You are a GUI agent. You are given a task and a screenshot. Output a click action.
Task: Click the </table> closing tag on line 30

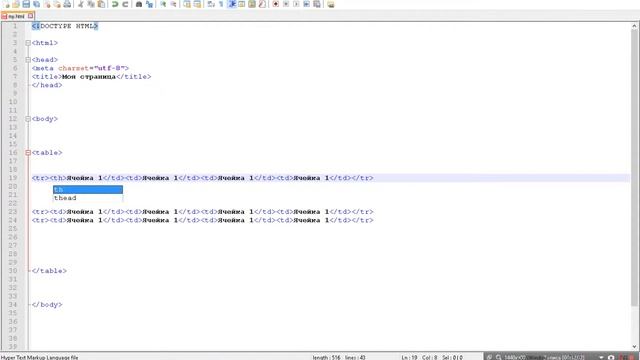[49, 271]
